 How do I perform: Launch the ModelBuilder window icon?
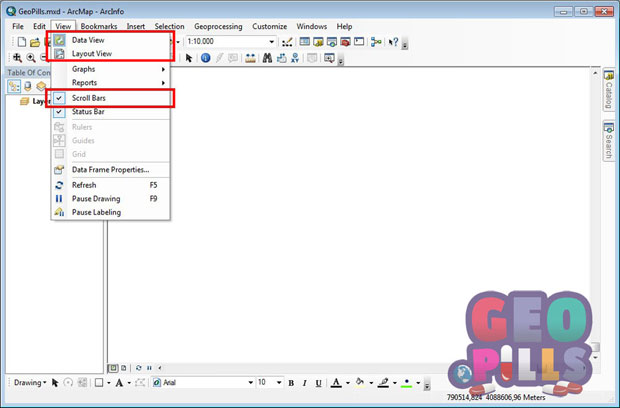click(x=376, y=42)
